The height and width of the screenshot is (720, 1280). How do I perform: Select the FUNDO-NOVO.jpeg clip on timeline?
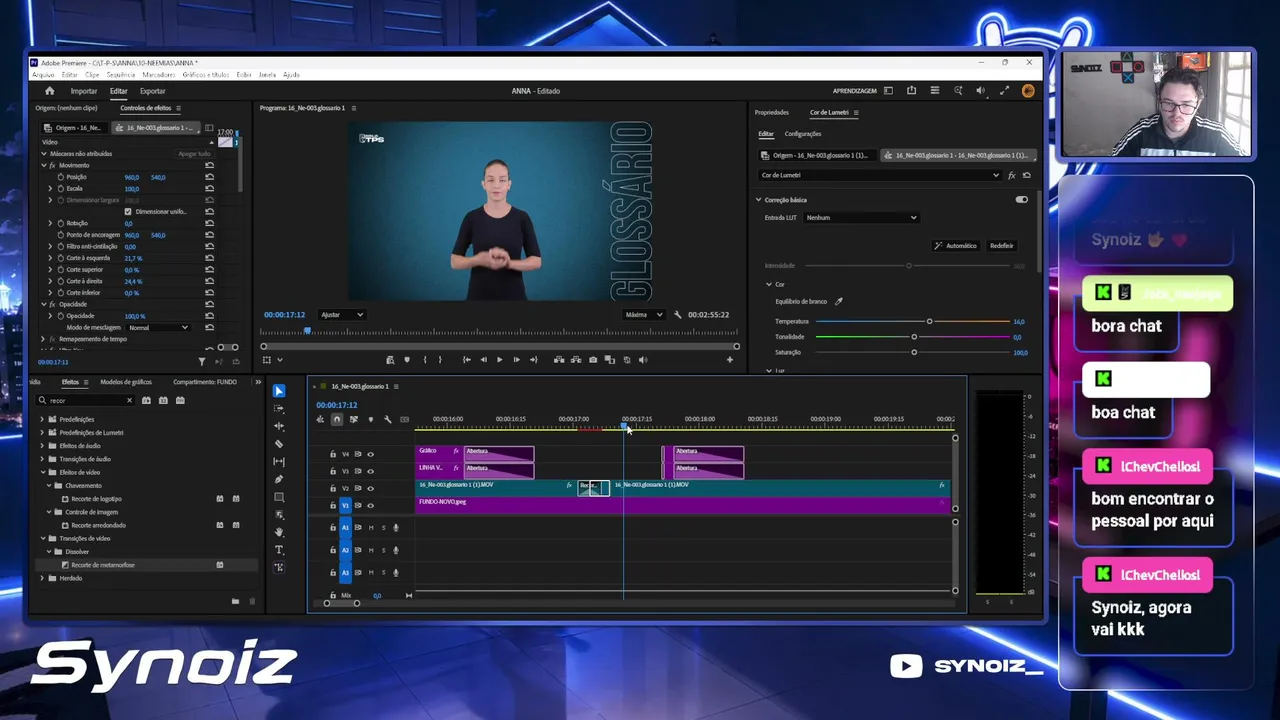click(x=682, y=505)
